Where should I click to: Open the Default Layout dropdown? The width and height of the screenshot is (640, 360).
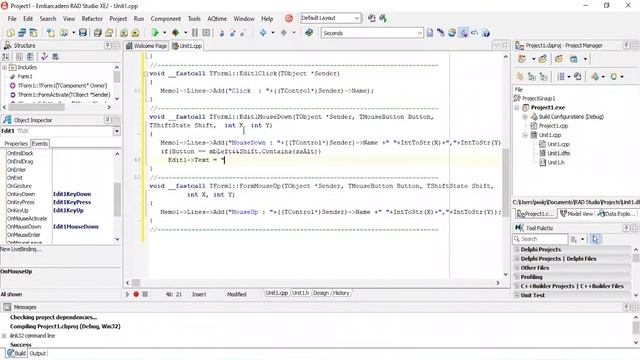357,18
